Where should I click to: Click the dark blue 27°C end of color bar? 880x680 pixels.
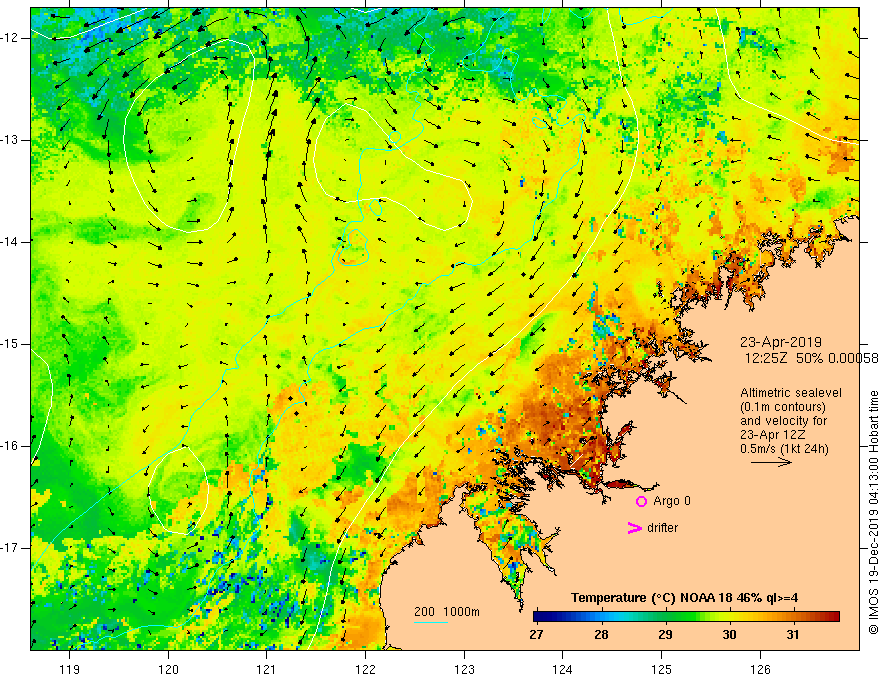[x=538, y=617]
